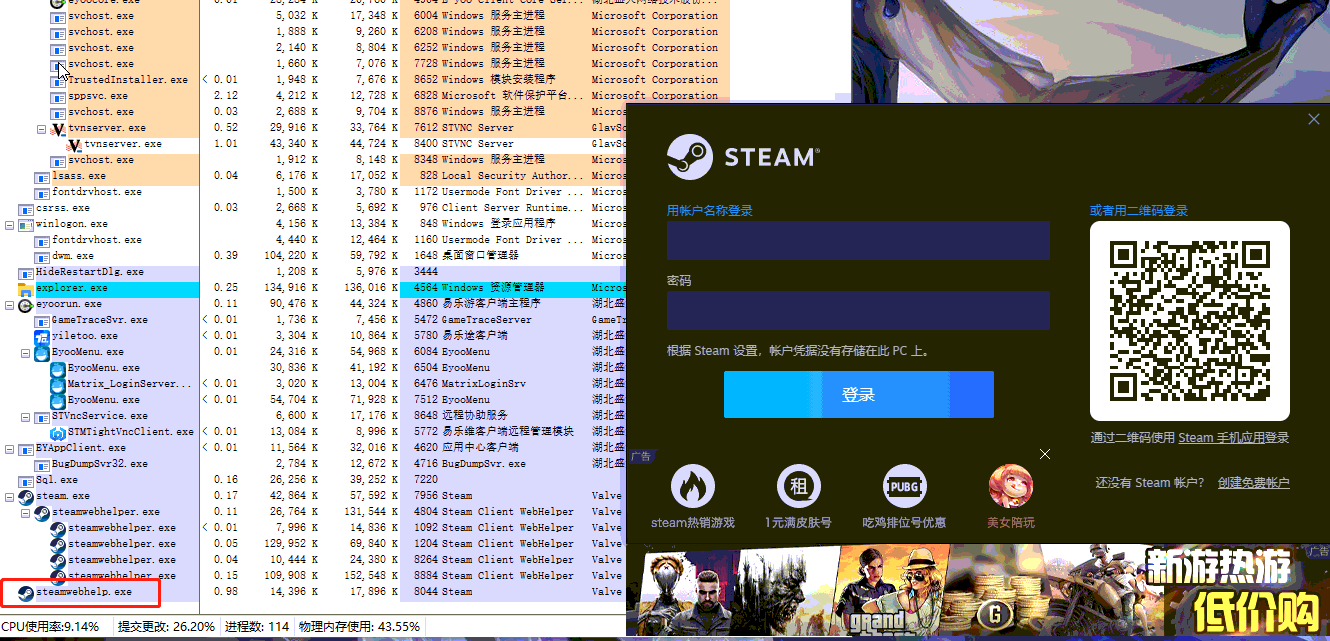
Task: Click the EyooMenu.exe icon in PID 6084 row
Action: coord(42,352)
